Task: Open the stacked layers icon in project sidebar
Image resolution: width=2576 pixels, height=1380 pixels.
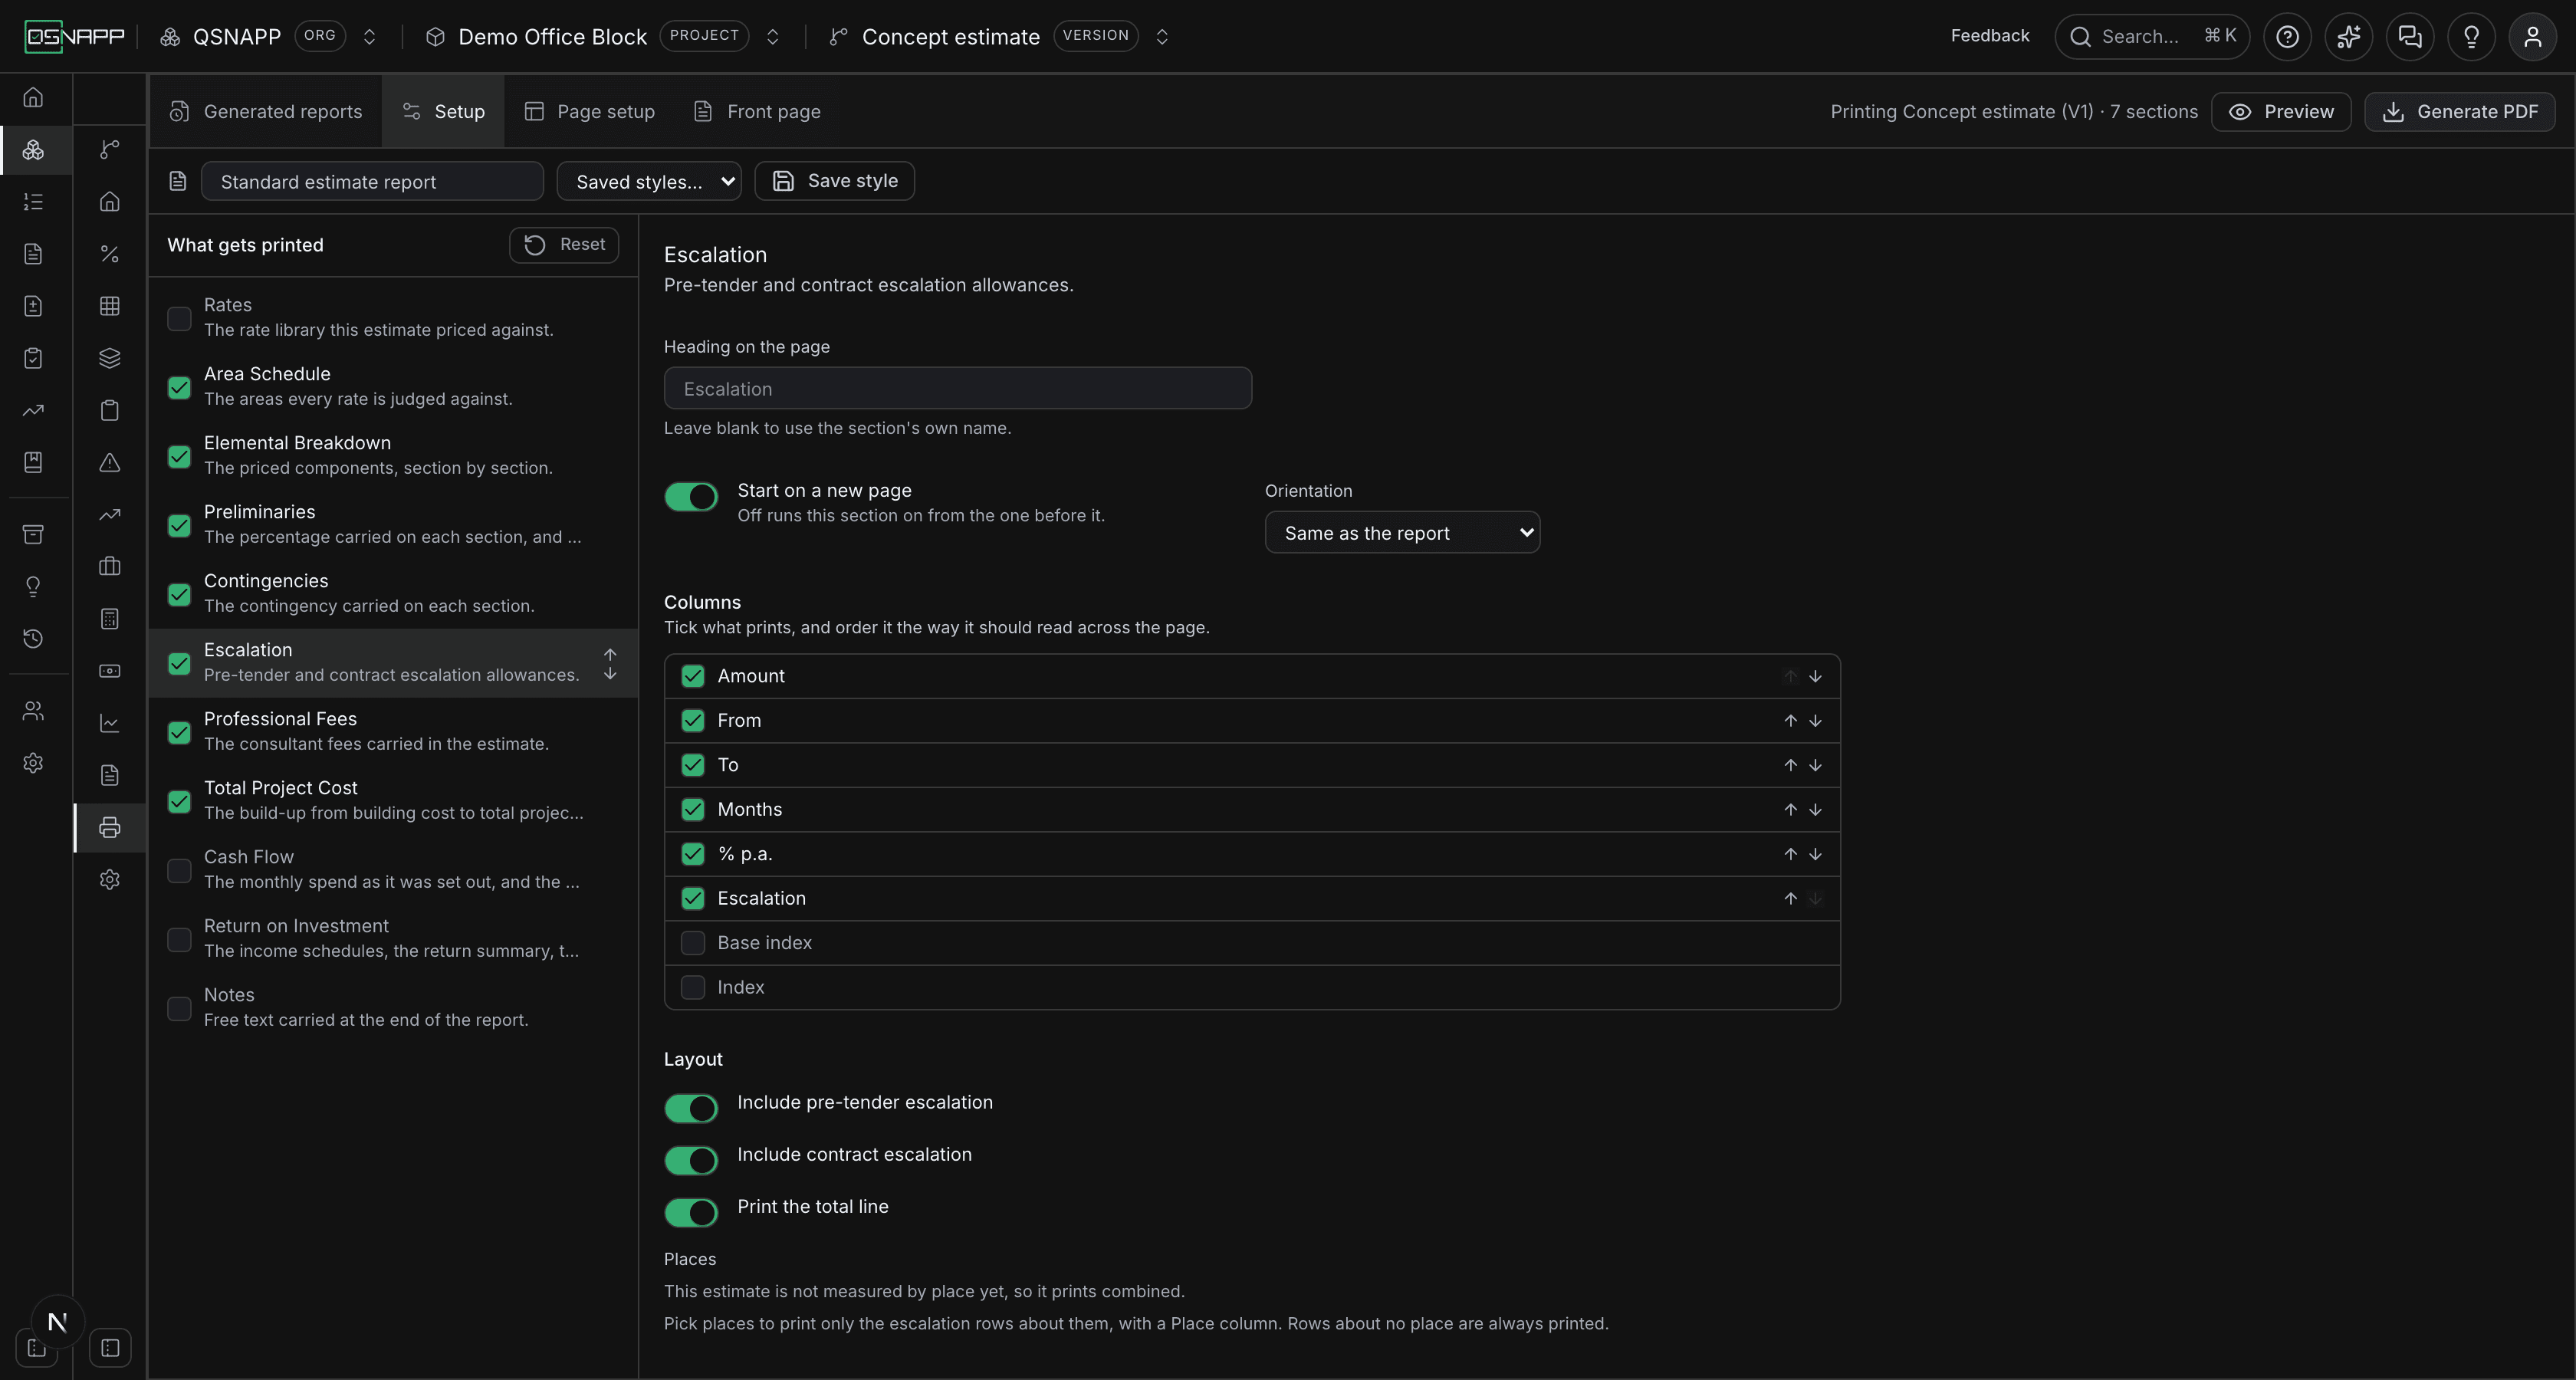Action: point(110,358)
